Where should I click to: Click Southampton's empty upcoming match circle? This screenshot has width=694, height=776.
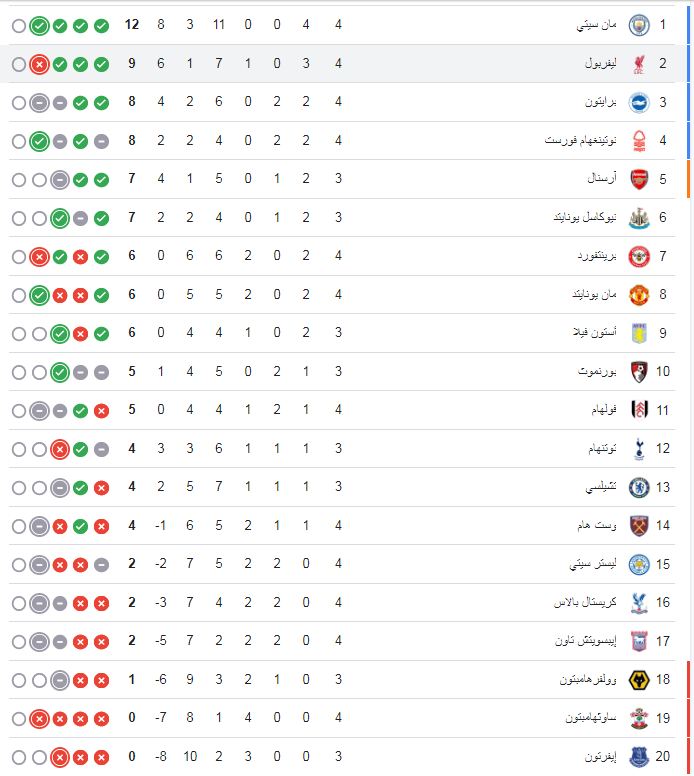(x=18, y=719)
